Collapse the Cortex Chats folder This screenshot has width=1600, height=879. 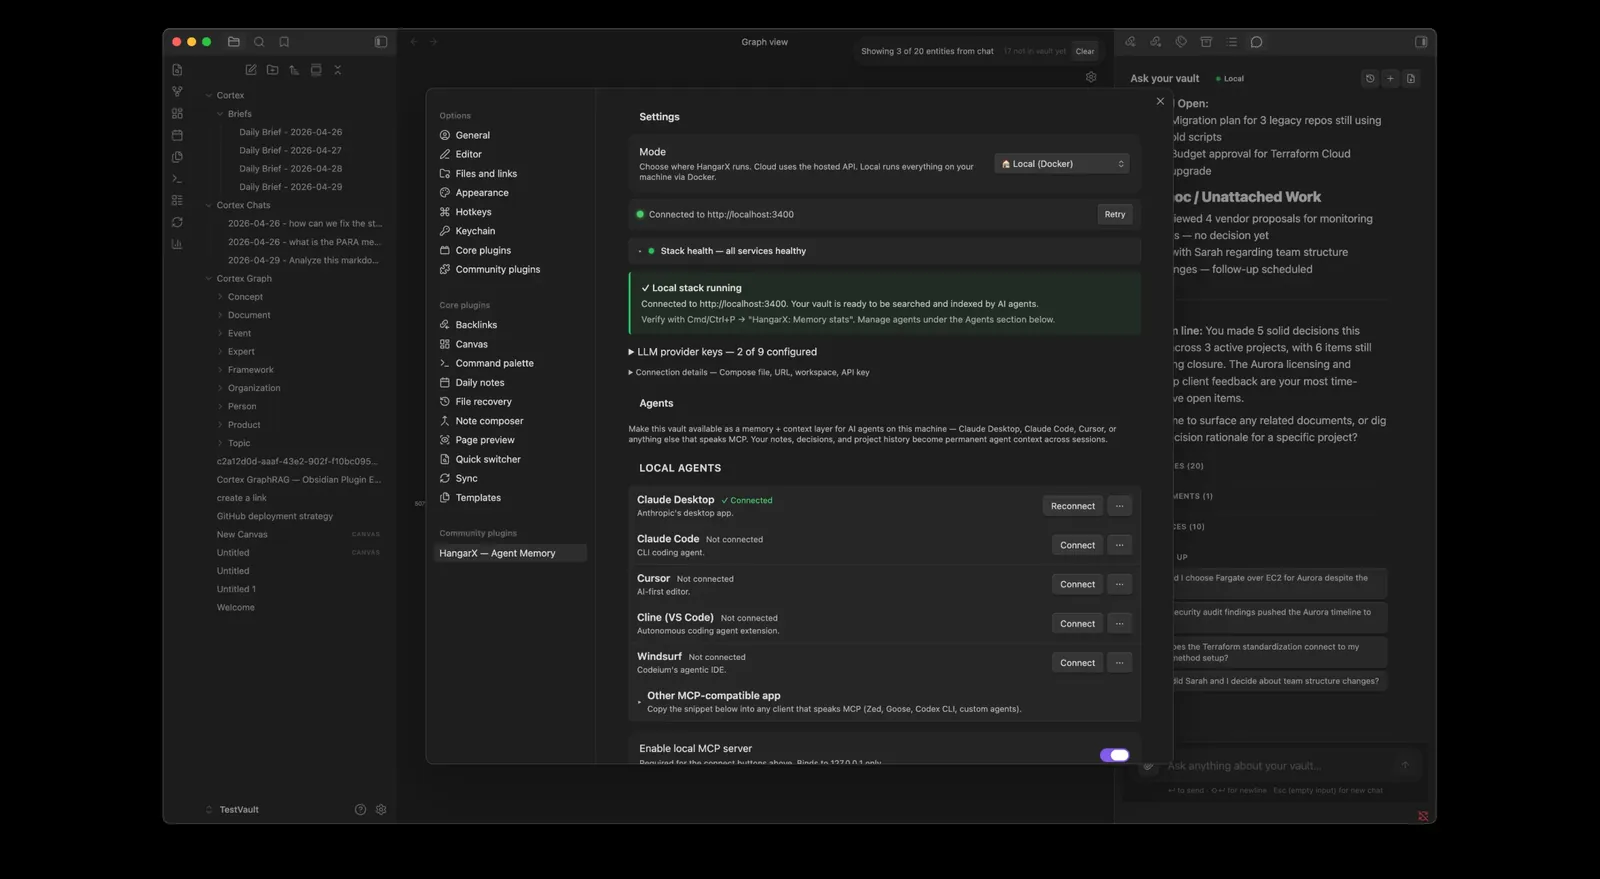[x=243, y=205]
